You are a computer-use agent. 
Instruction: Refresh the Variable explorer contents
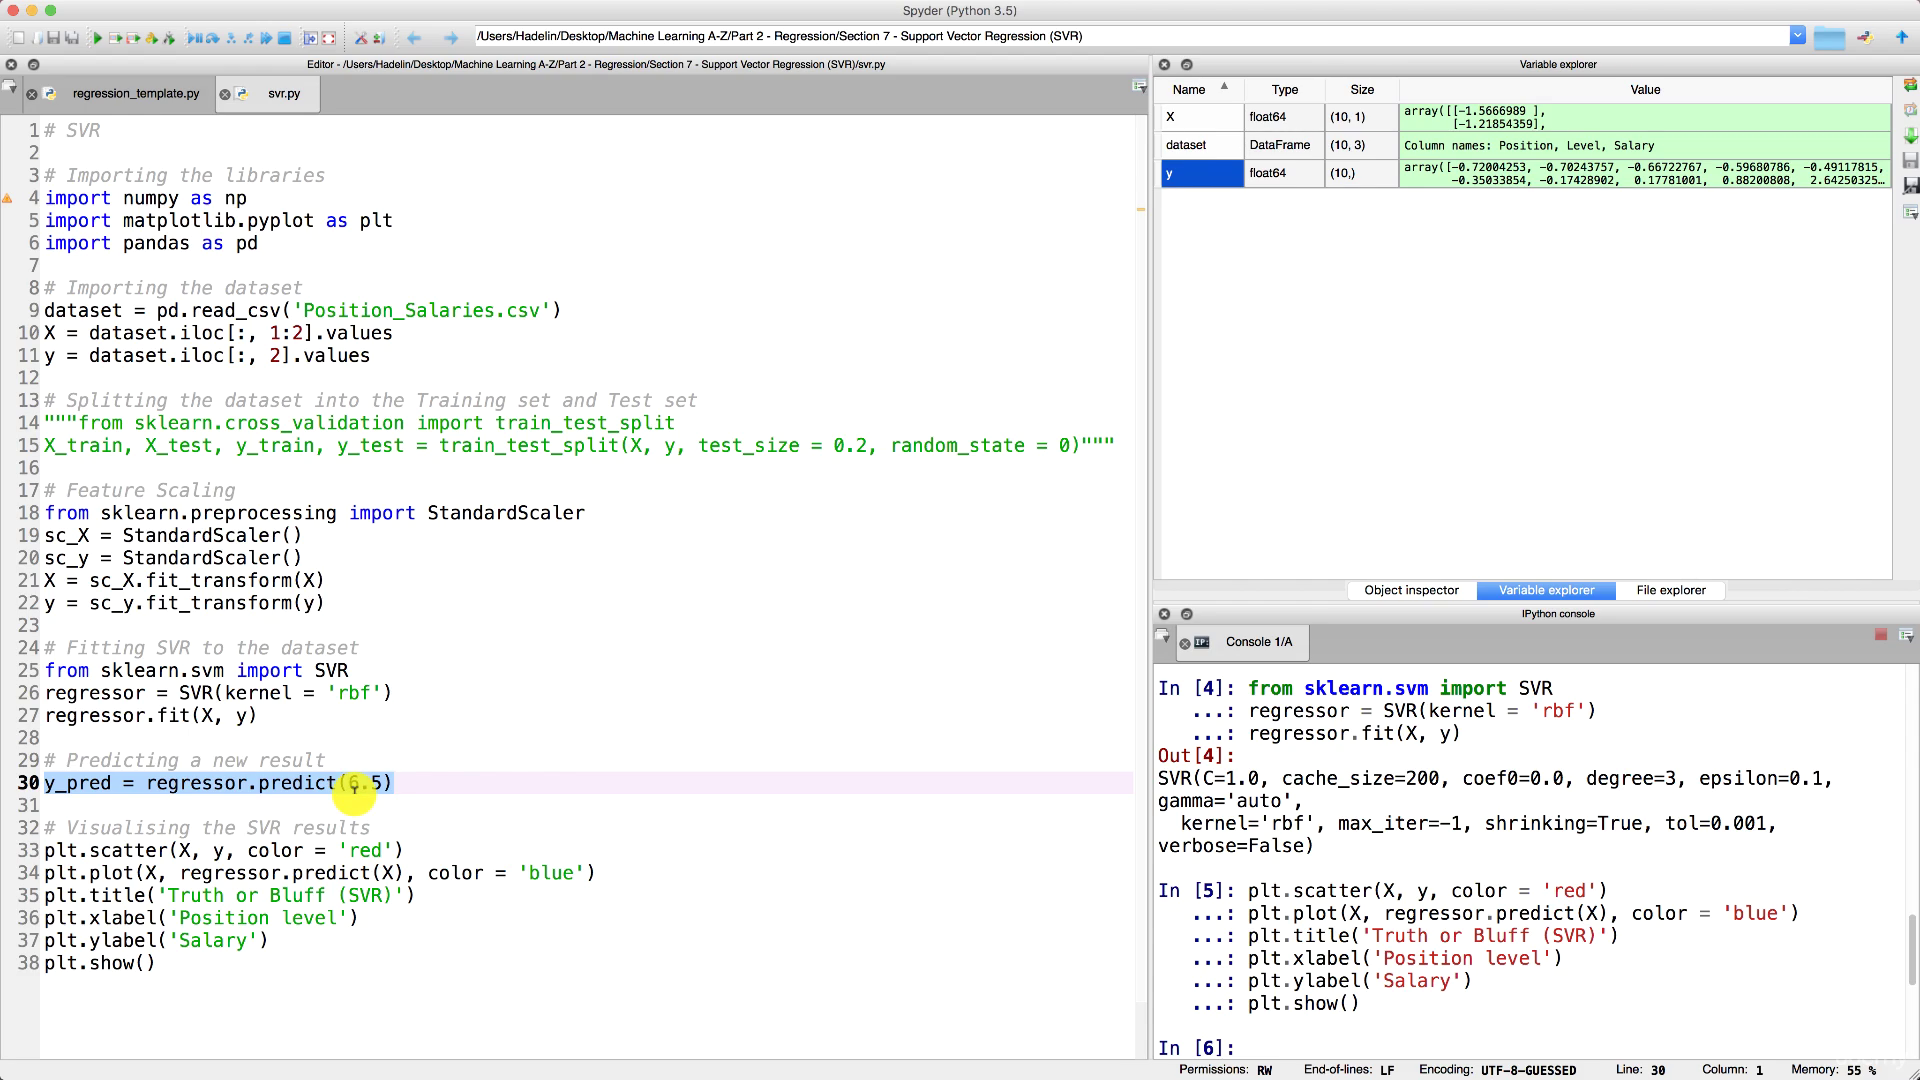click(x=1910, y=85)
